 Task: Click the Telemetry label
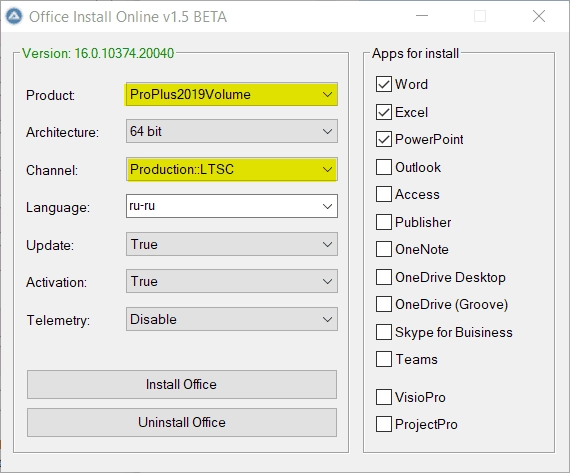(x=58, y=320)
